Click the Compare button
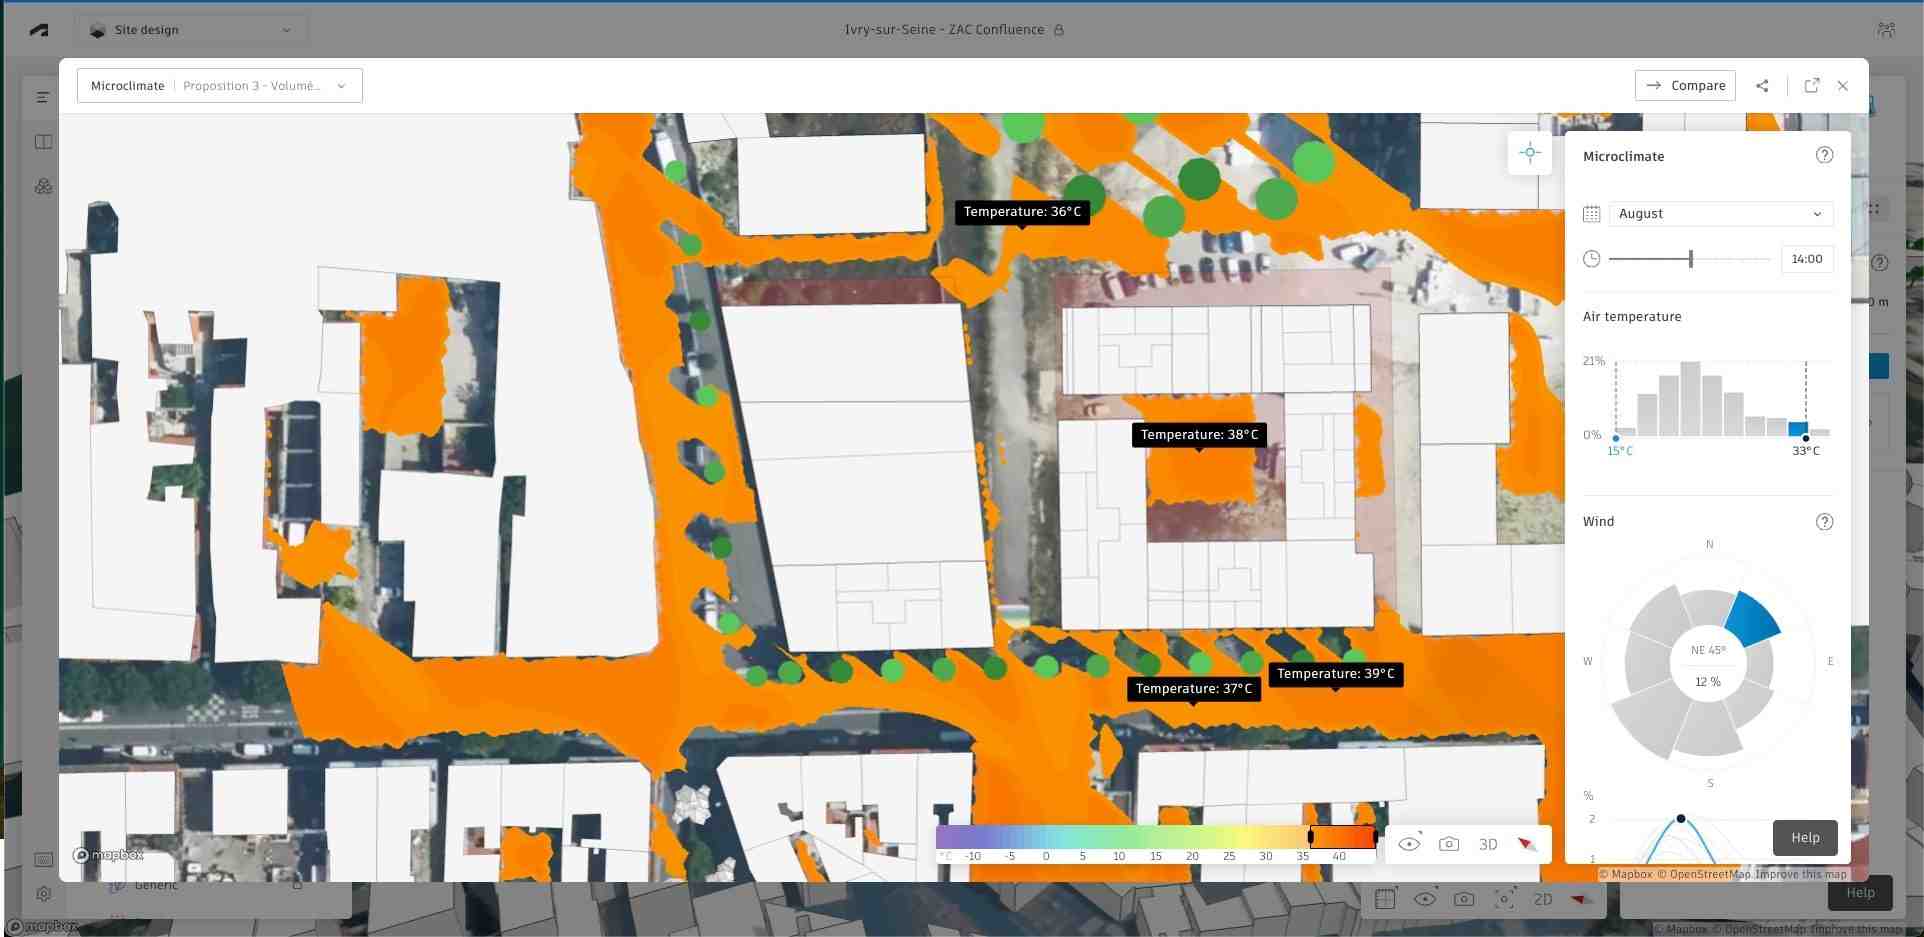Image resolution: width=1924 pixels, height=937 pixels. pyautogui.click(x=1685, y=86)
